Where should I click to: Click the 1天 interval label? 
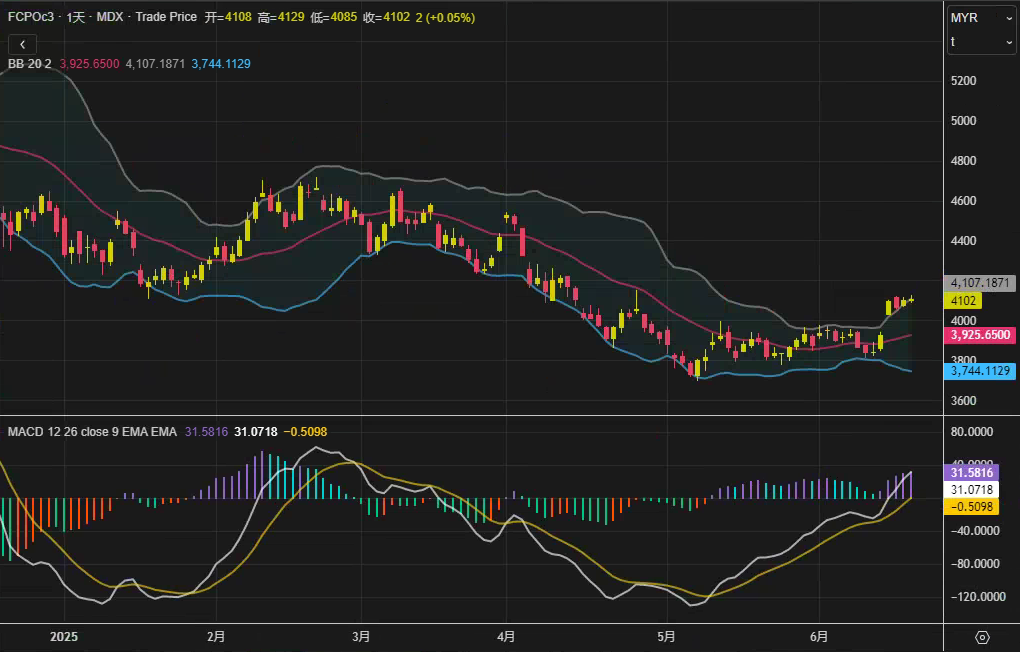click(76, 17)
